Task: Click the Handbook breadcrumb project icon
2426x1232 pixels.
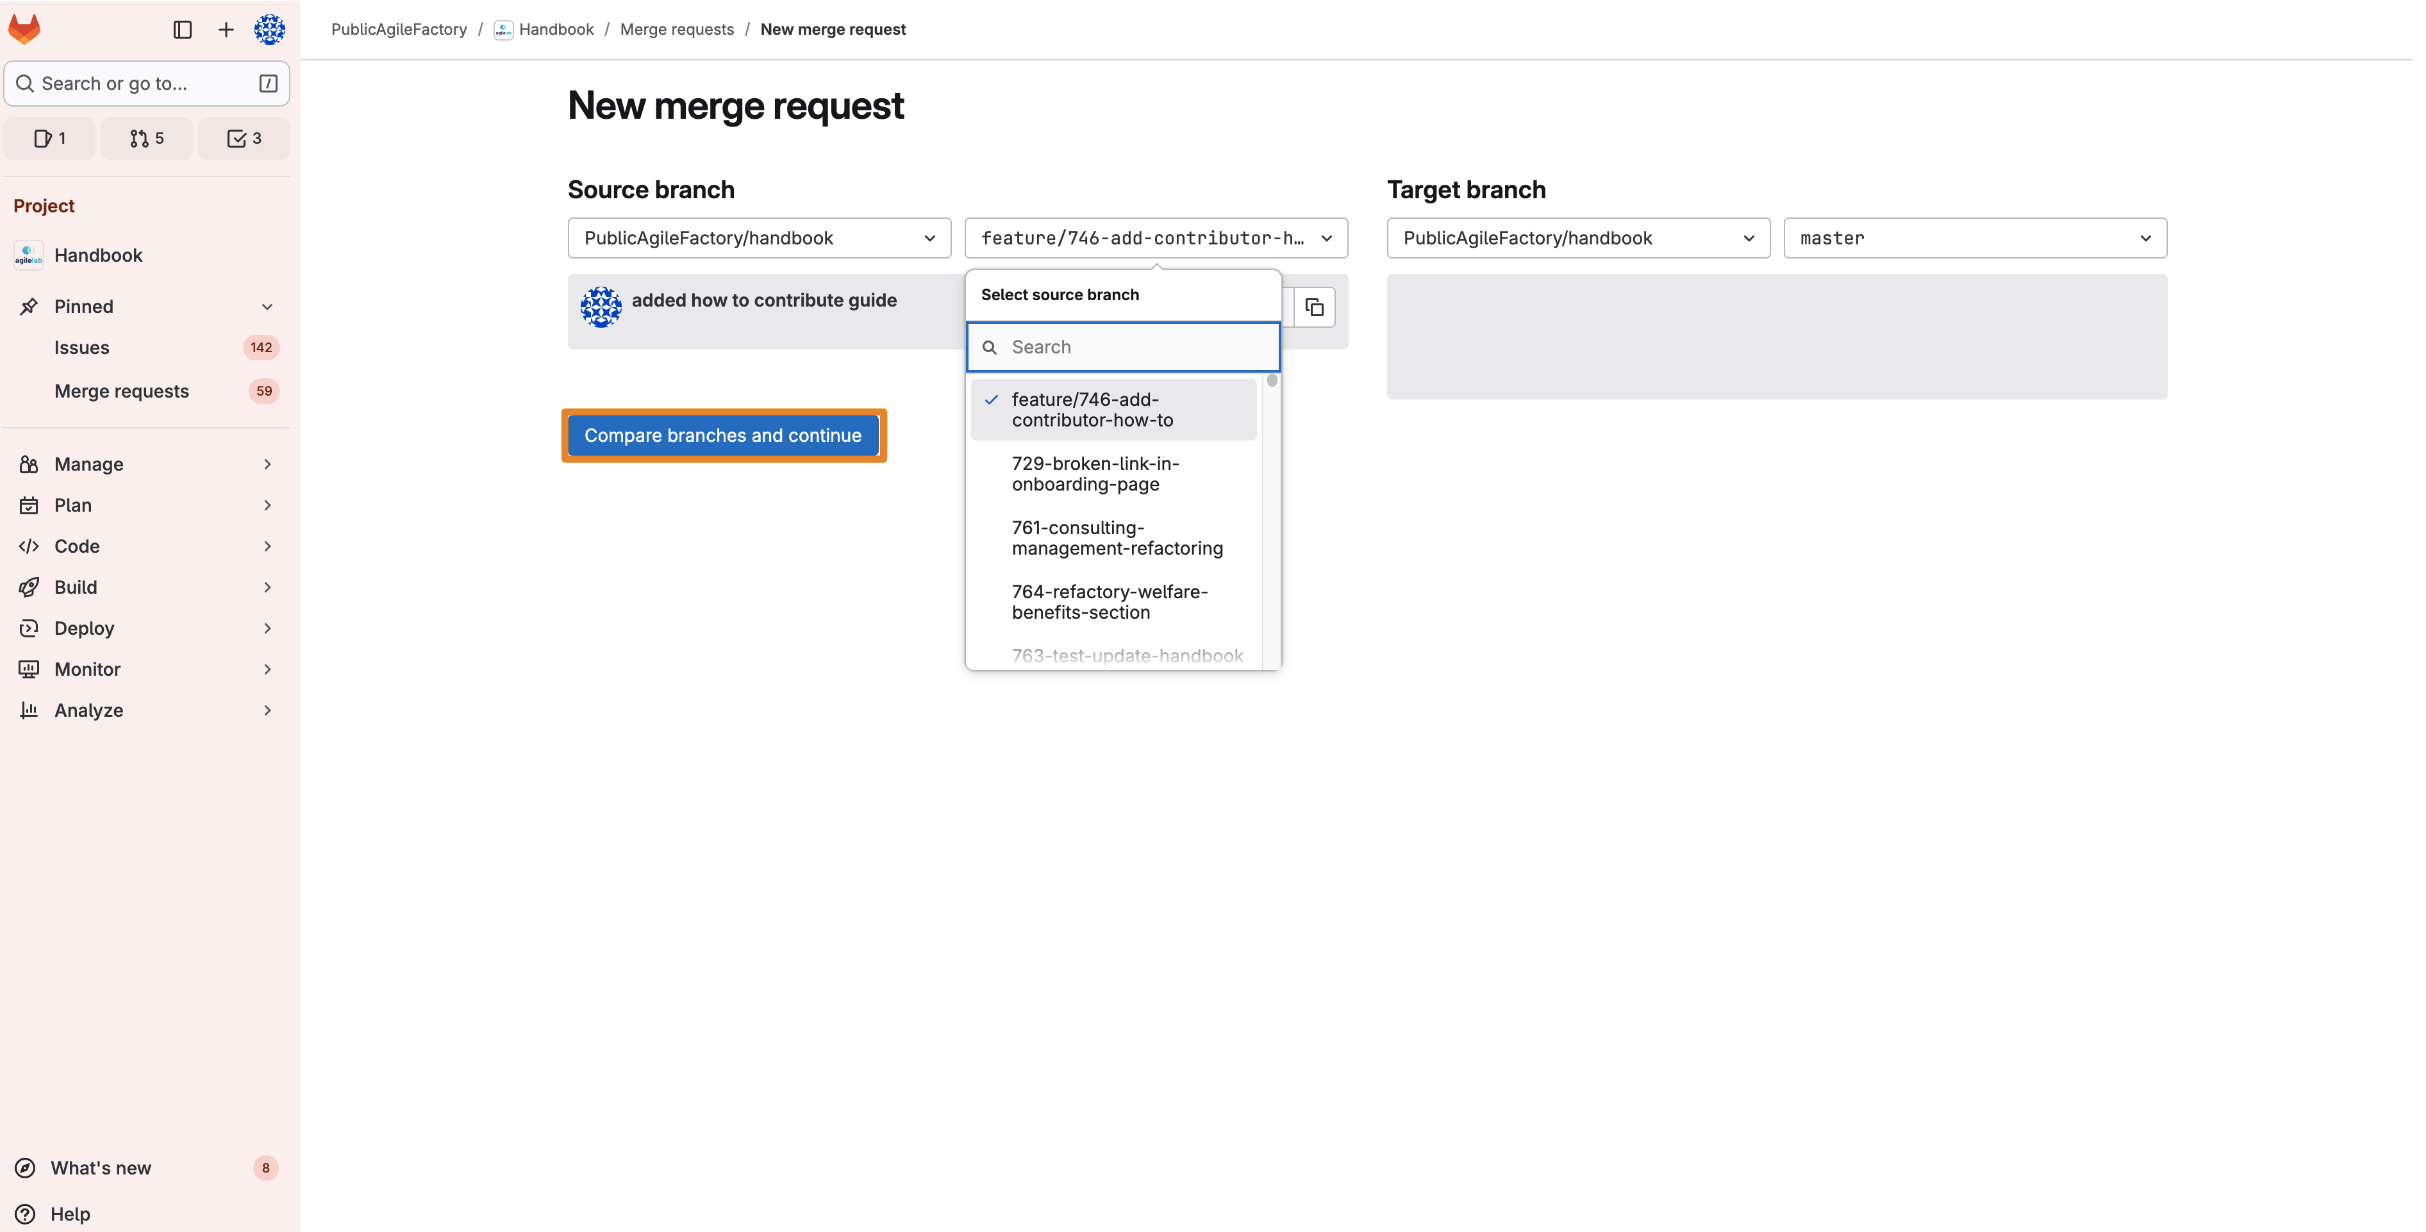Action: pyautogui.click(x=503, y=30)
